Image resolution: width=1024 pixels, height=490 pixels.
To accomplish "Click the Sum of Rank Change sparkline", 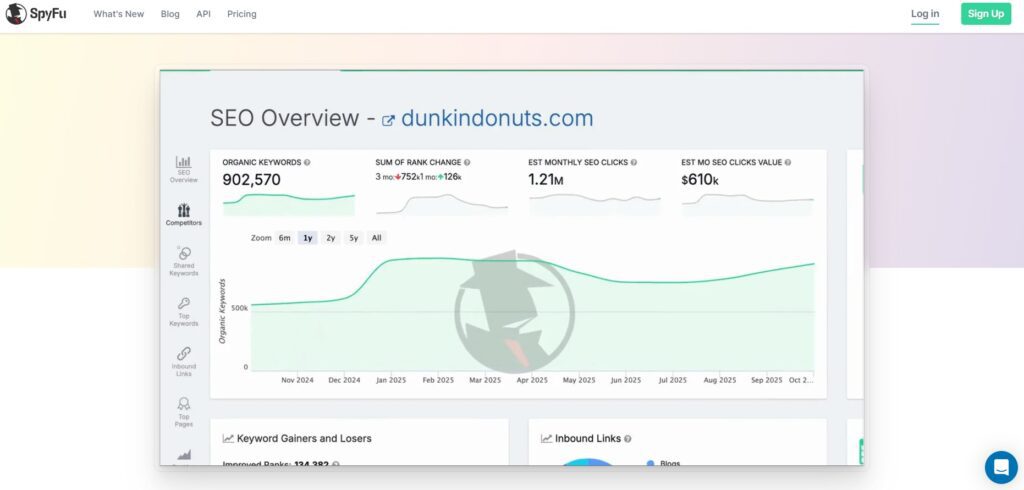I will click(x=442, y=204).
